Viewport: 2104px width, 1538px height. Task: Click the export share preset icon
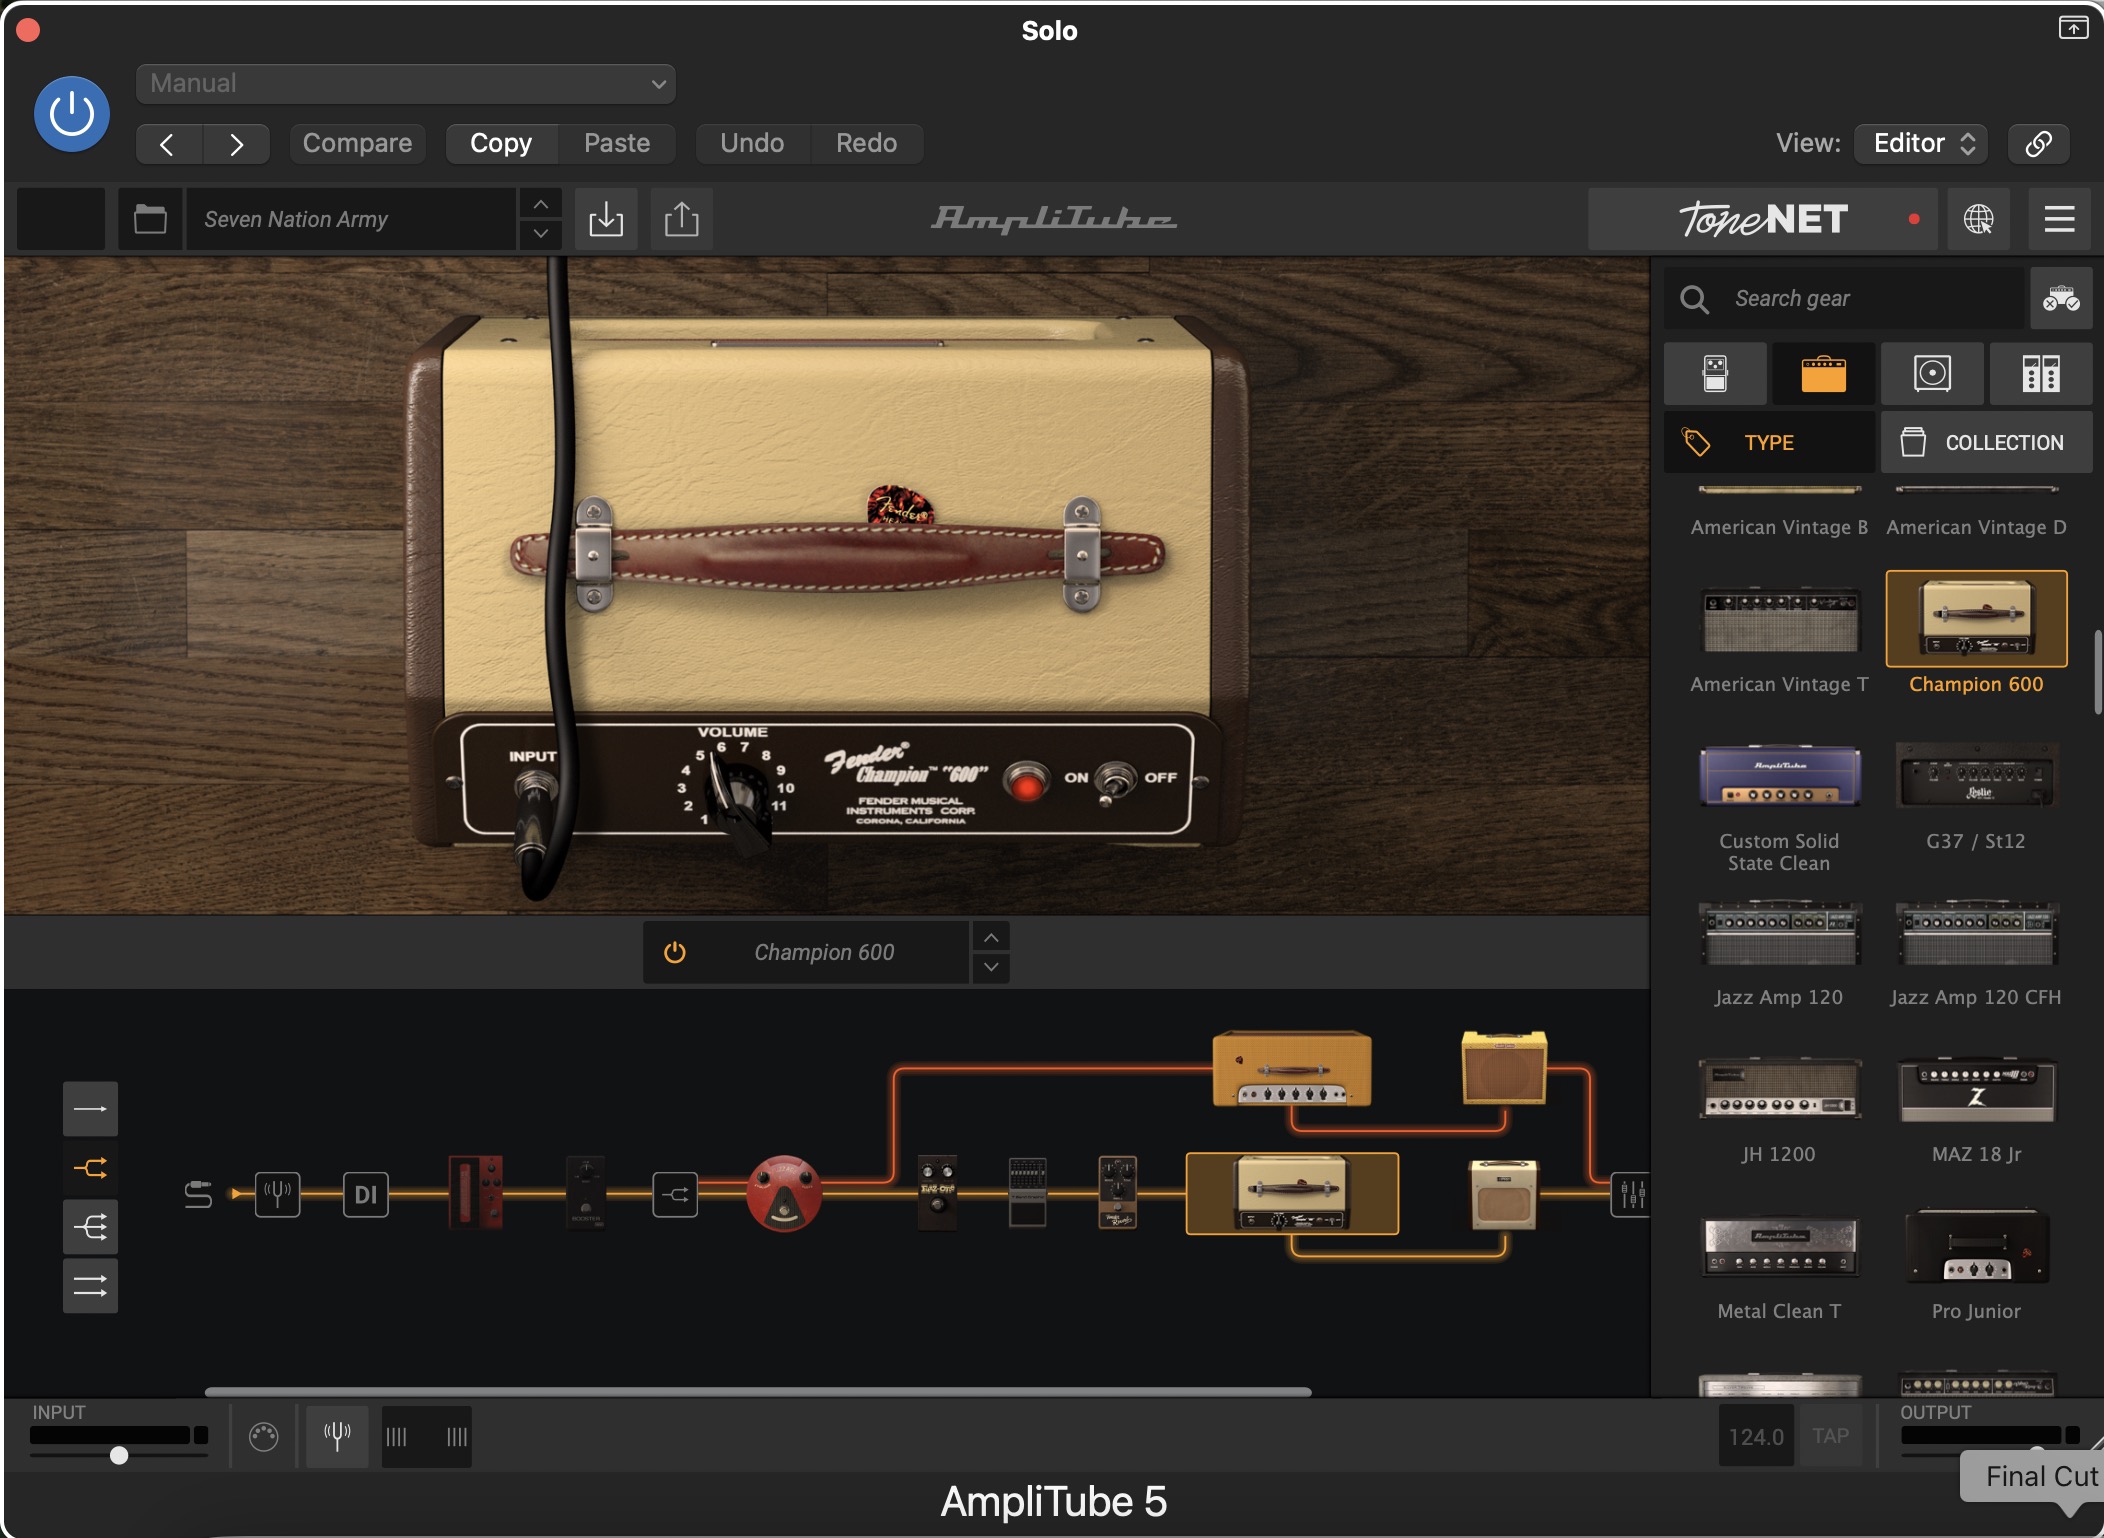pyautogui.click(x=682, y=218)
